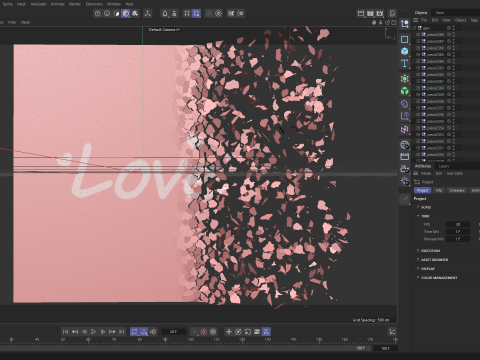
Task: Click the FPS value field
Action: tap(458, 224)
